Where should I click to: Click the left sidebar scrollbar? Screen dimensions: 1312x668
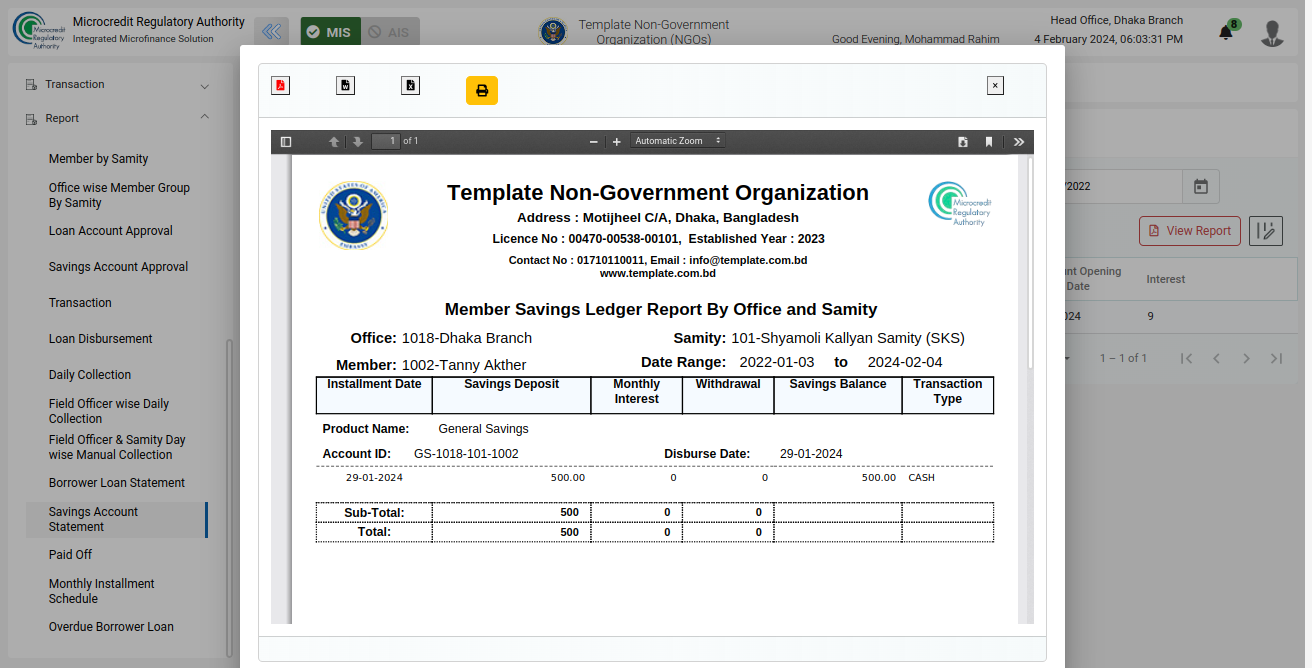pyautogui.click(x=229, y=496)
